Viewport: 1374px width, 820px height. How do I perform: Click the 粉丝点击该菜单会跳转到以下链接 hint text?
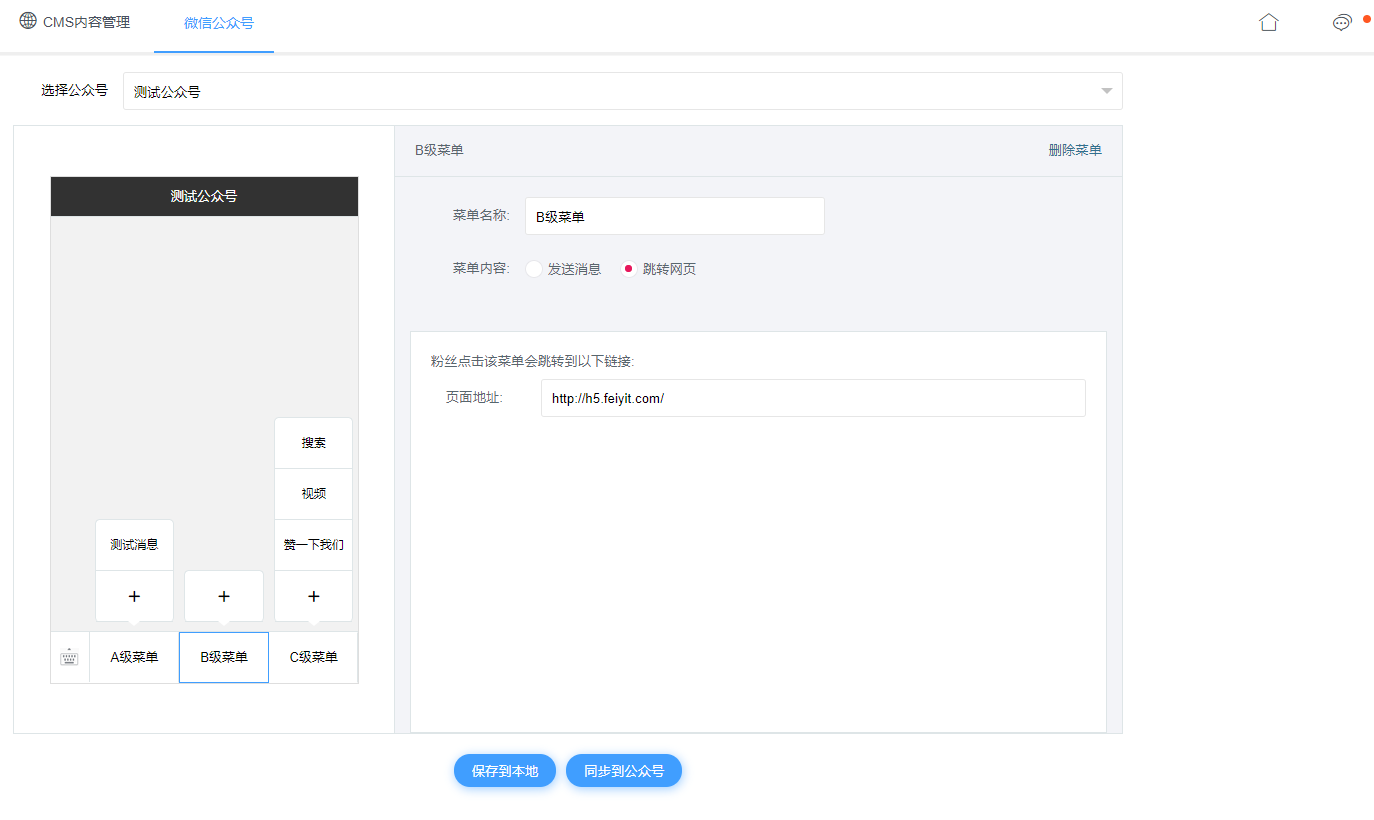coord(533,361)
